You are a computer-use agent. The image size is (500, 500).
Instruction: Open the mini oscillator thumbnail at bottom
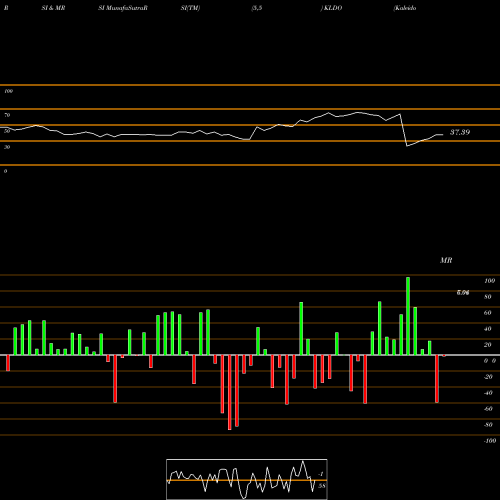click(x=247, y=479)
